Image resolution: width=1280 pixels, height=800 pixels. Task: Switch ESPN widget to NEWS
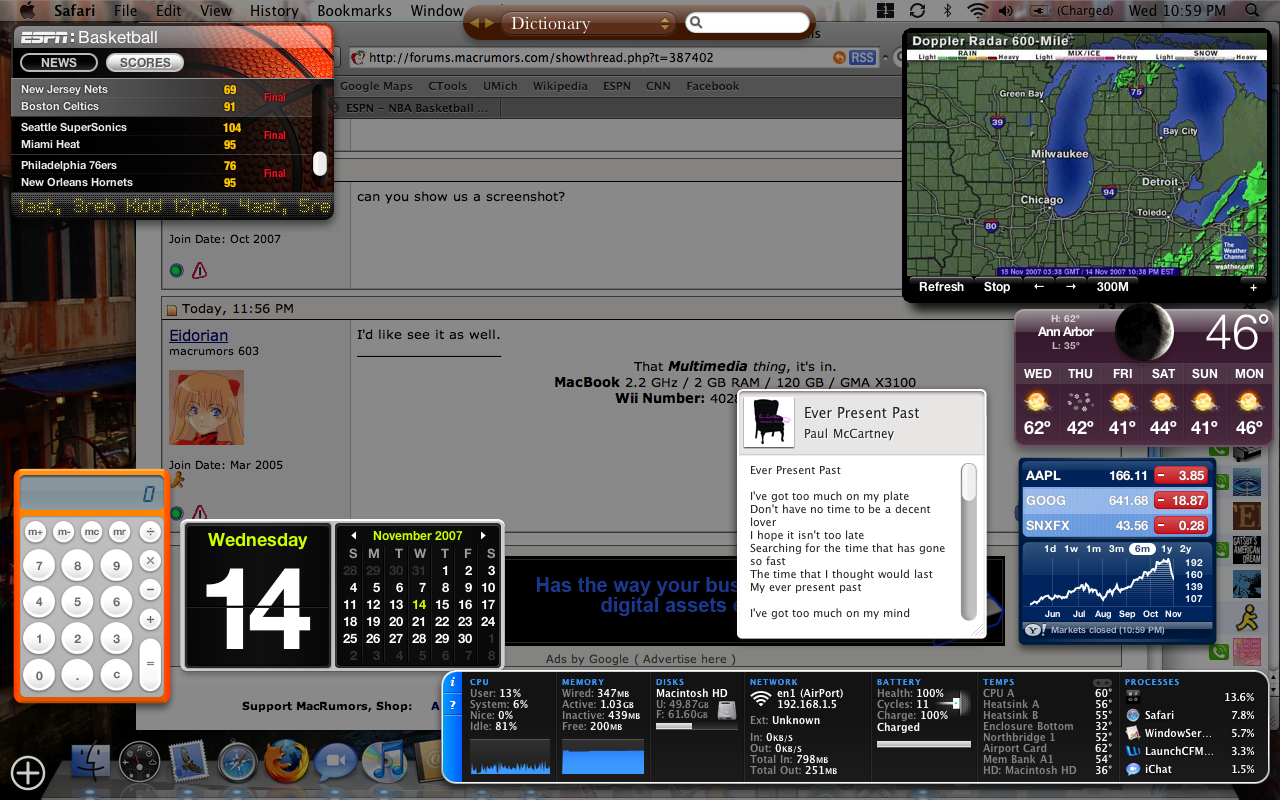[x=59, y=62]
